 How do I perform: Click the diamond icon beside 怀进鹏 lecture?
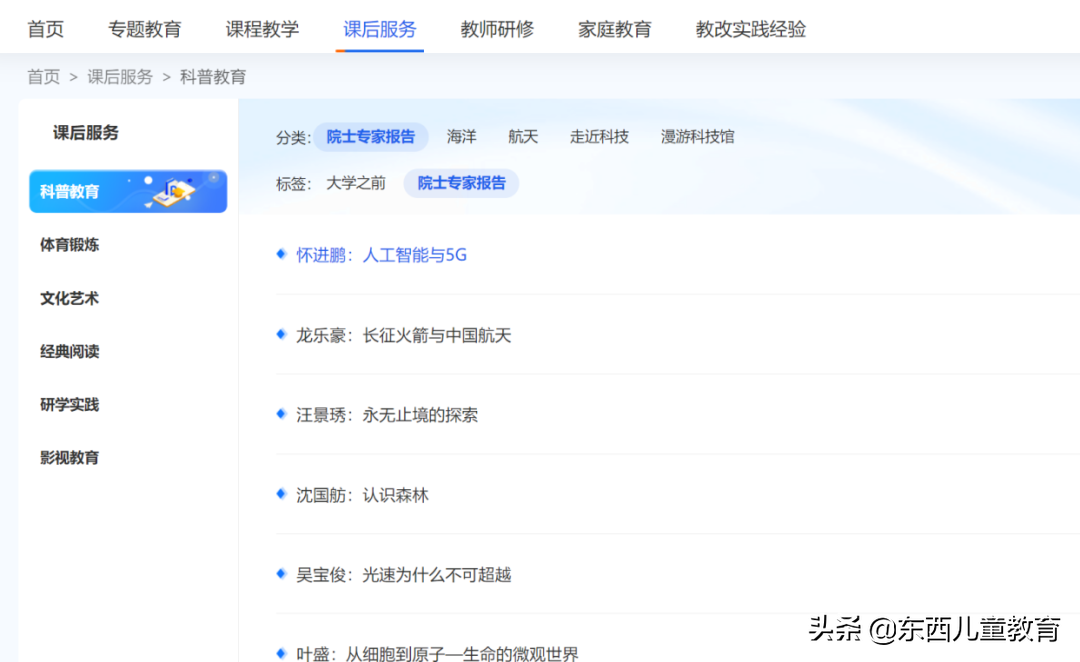pos(280,253)
